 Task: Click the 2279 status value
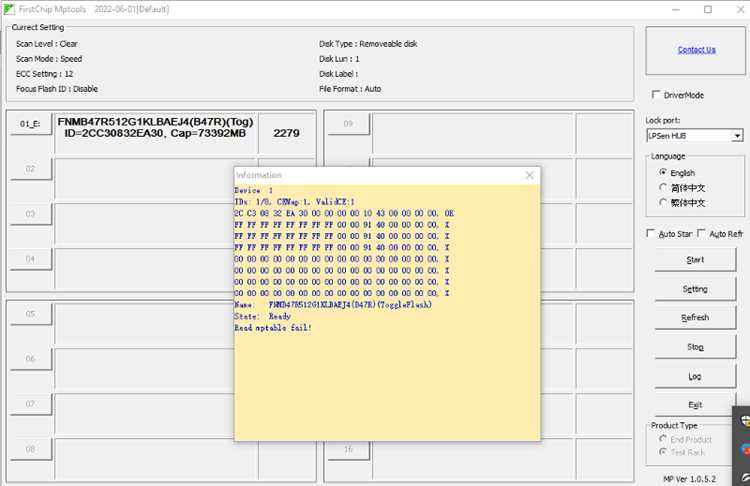coord(287,133)
